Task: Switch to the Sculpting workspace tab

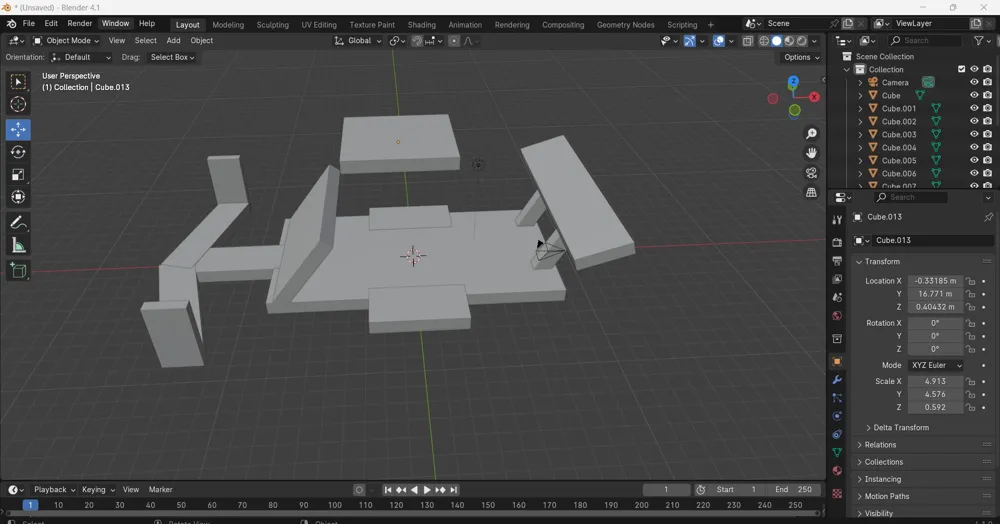Action: click(x=272, y=25)
